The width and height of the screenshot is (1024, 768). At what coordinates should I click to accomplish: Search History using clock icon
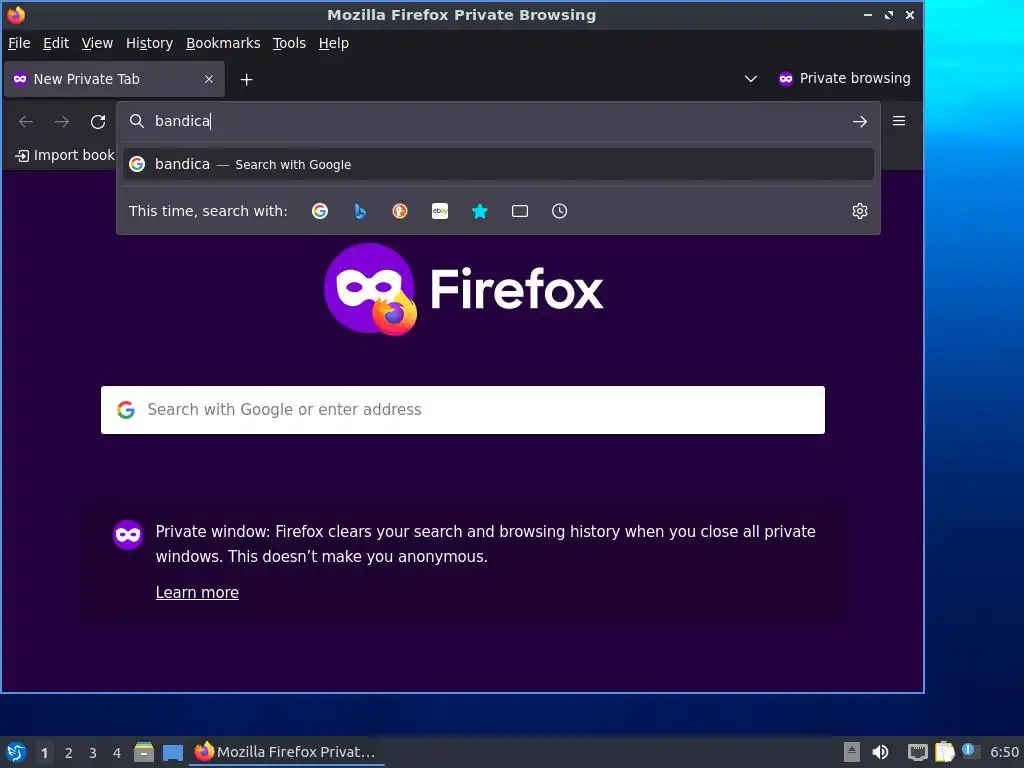point(560,211)
